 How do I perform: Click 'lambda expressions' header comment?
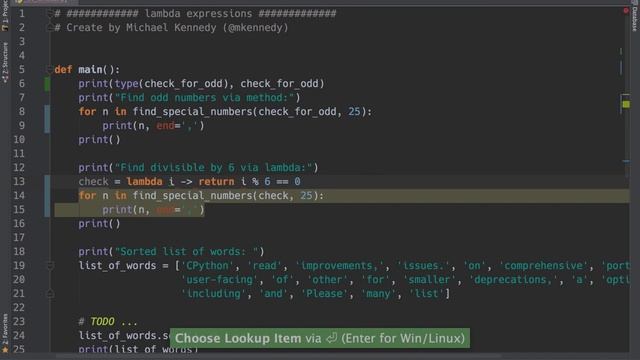[x=198, y=14]
